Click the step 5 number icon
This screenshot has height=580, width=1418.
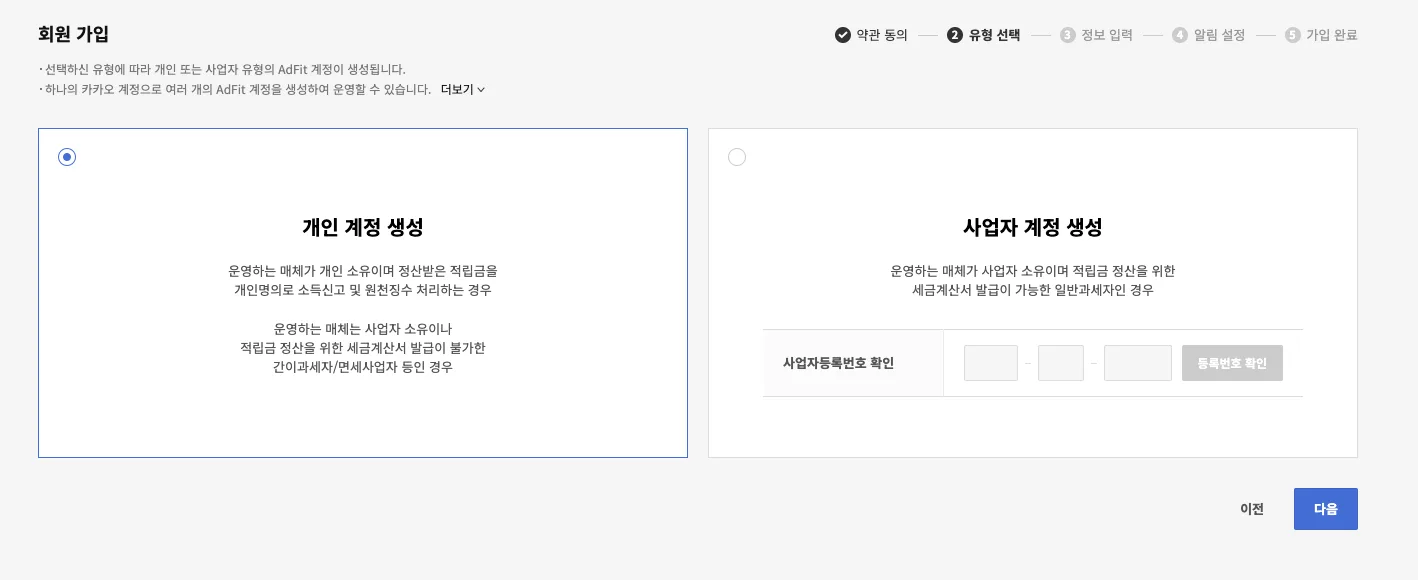pyautogui.click(x=1293, y=35)
